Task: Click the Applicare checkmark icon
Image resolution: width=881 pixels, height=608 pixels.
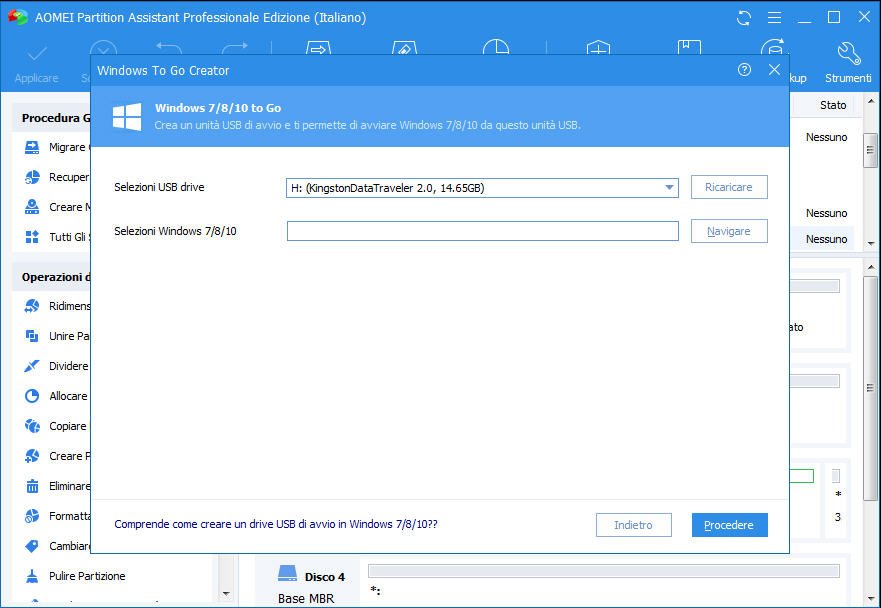Action: pyautogui.click(x=37, y=55)
